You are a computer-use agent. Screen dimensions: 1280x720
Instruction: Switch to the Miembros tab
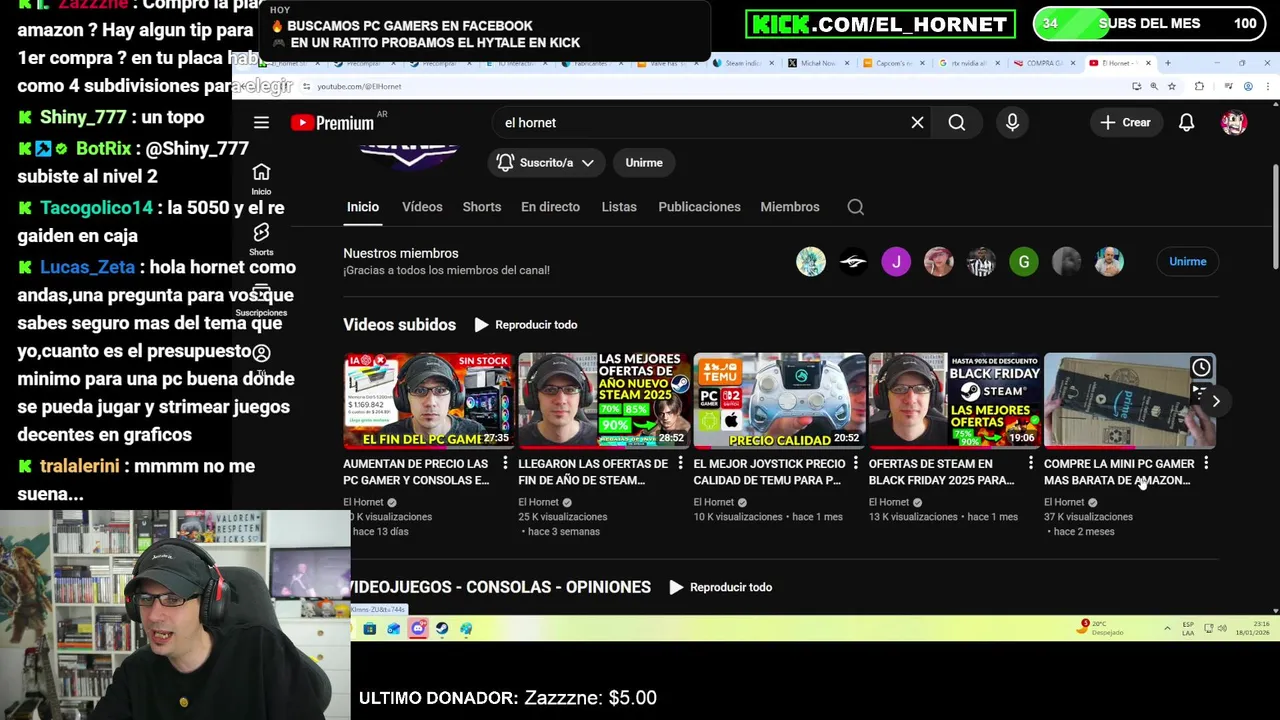pyautogui.click(x=790, y=207)
